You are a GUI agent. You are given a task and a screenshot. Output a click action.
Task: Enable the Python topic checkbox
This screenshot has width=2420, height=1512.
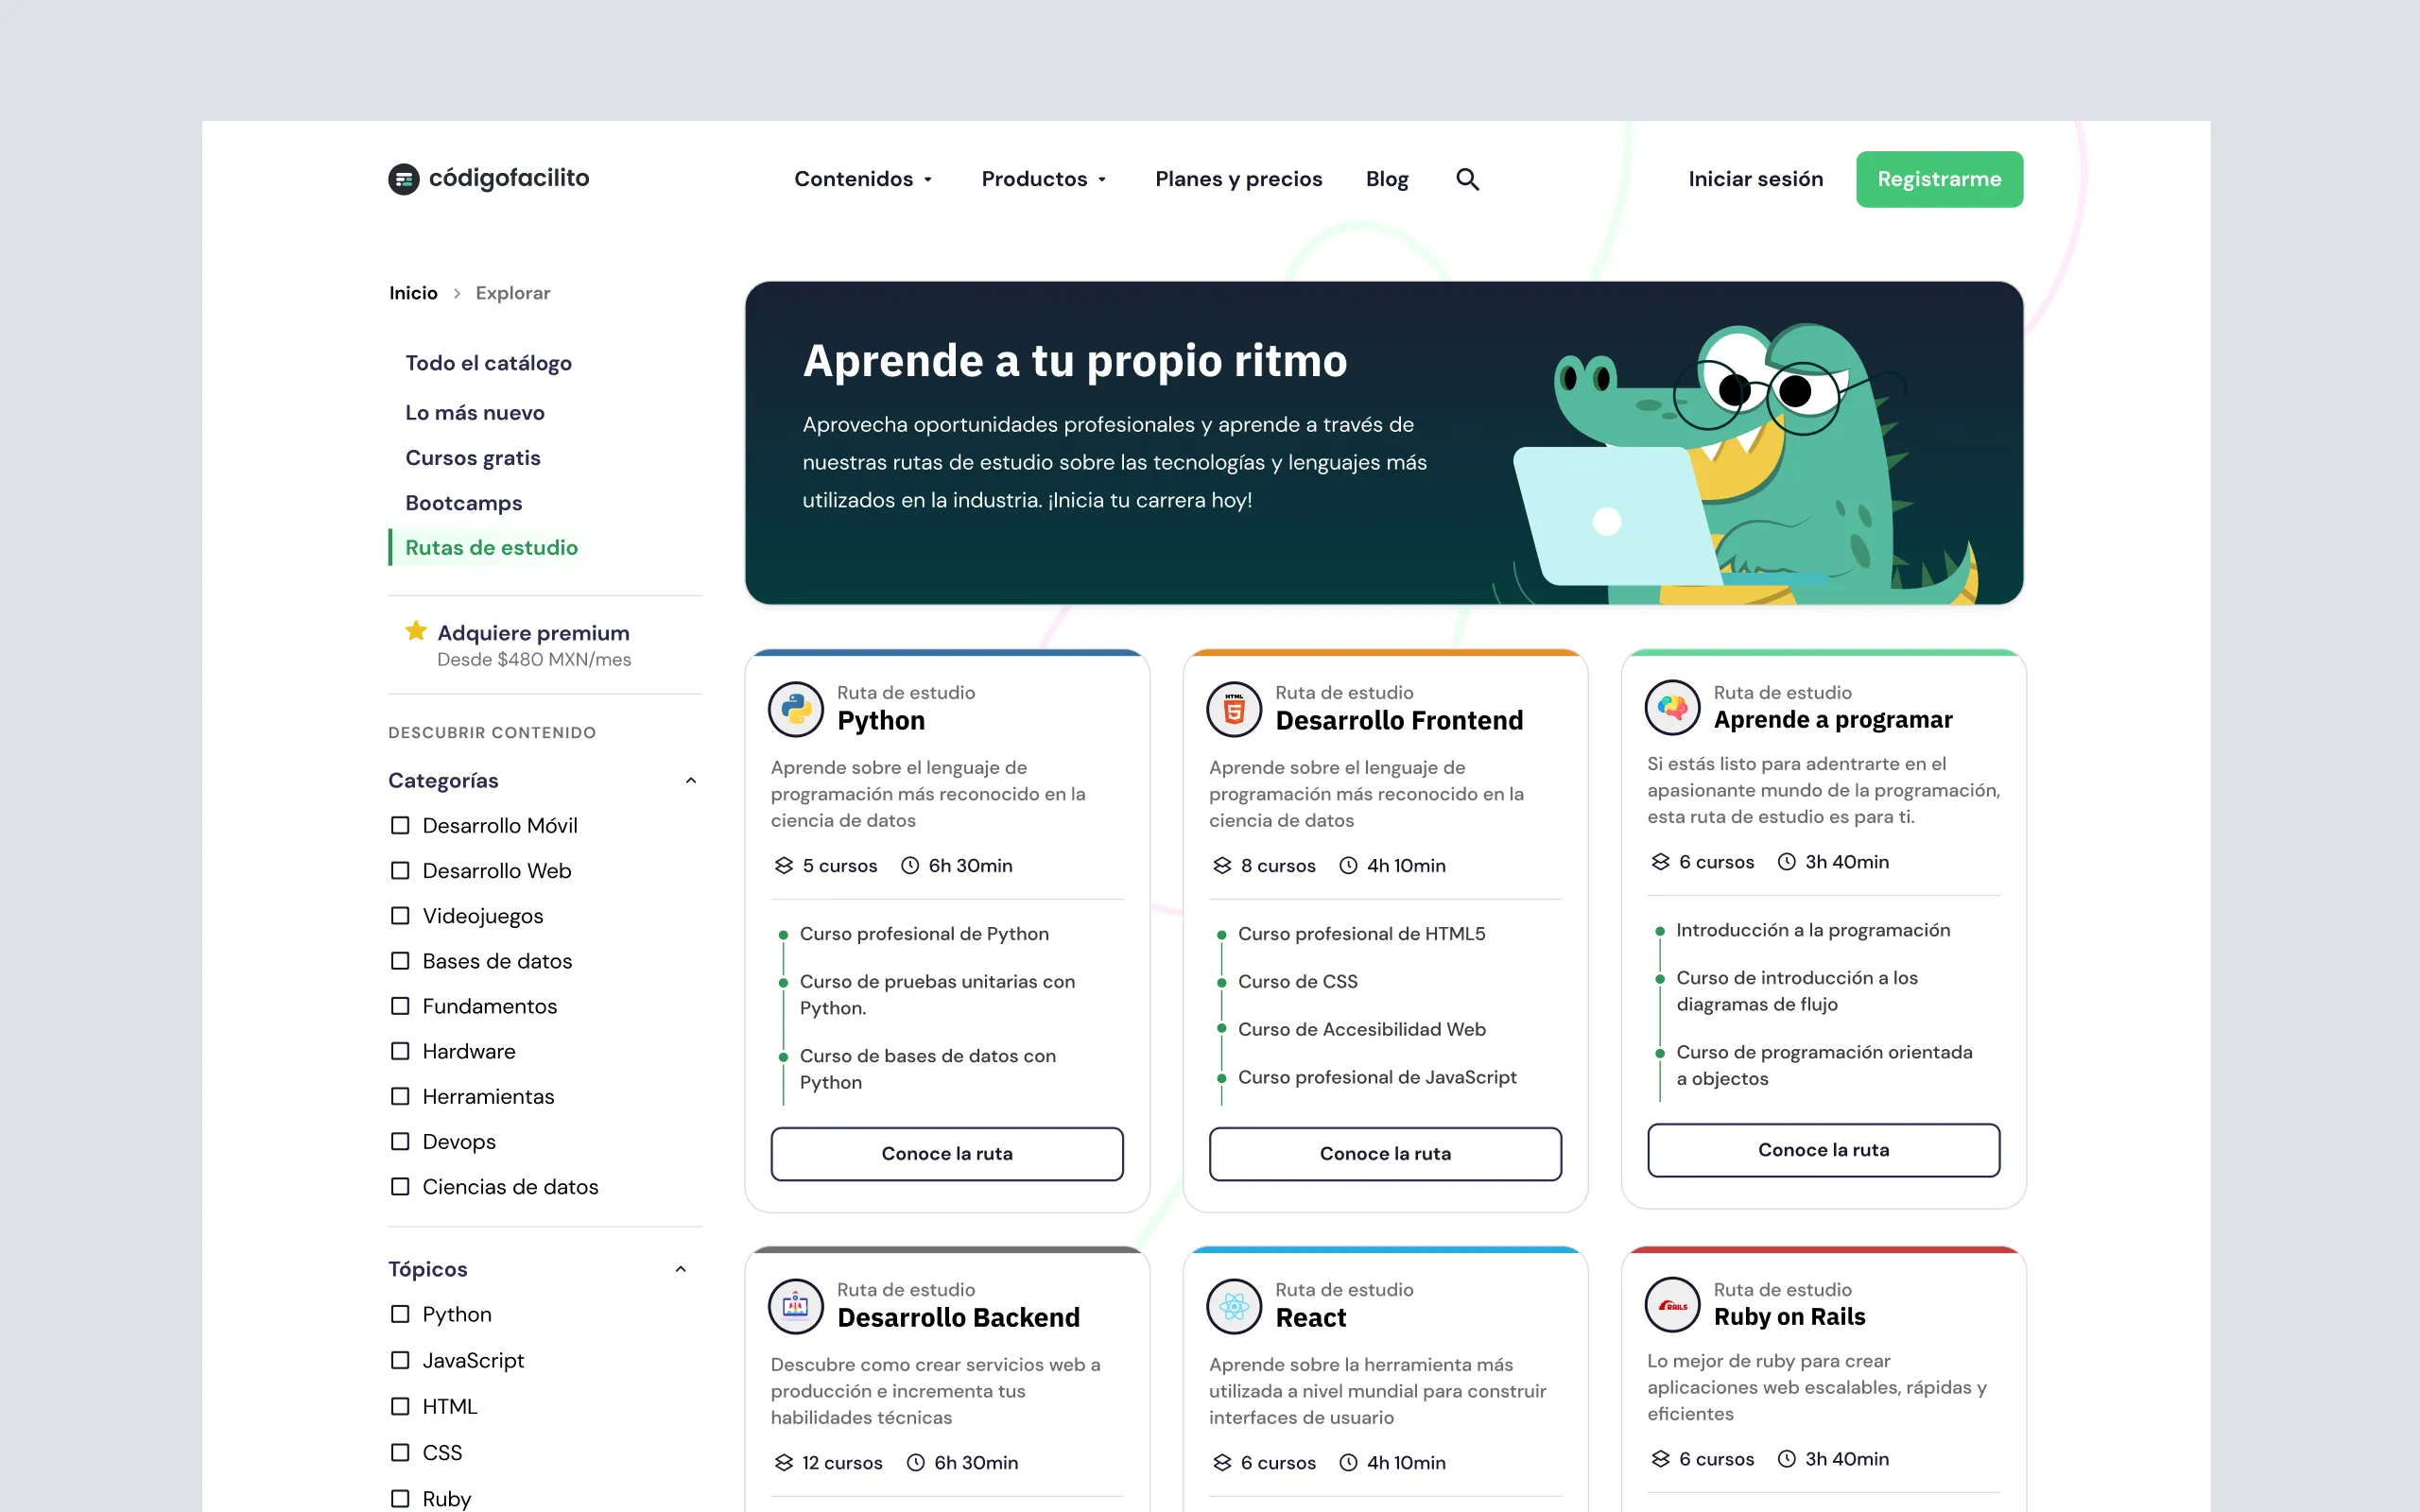[400, 1314]
